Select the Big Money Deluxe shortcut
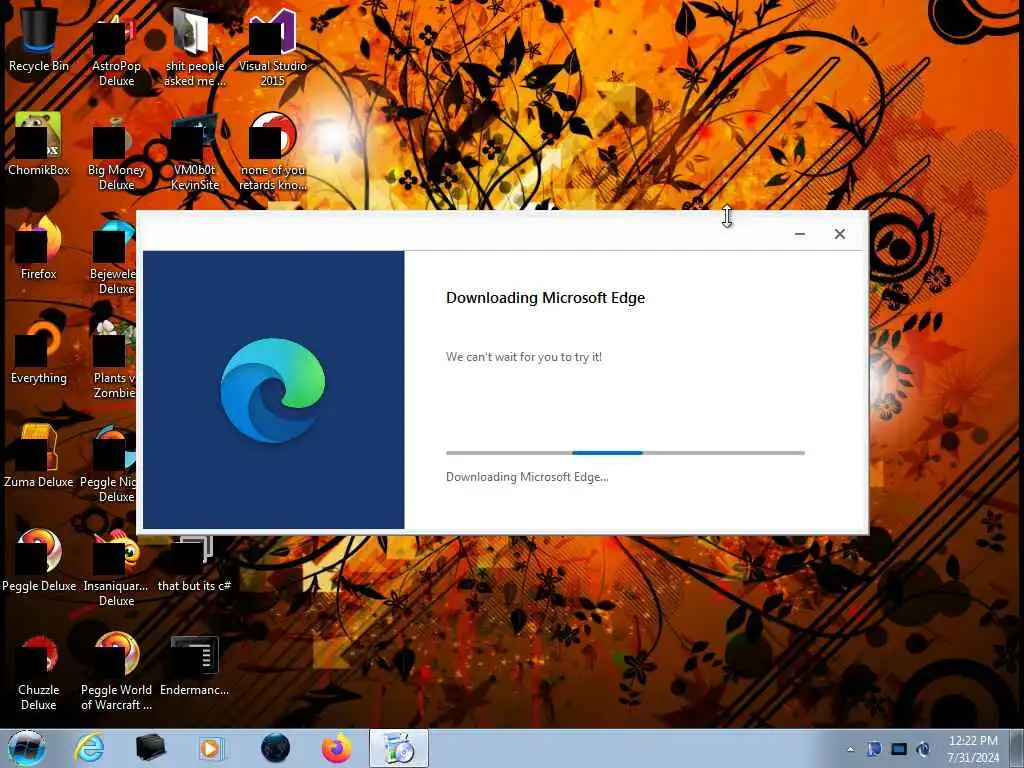This screenshot has height=768, width=1024. click(116, 152)
